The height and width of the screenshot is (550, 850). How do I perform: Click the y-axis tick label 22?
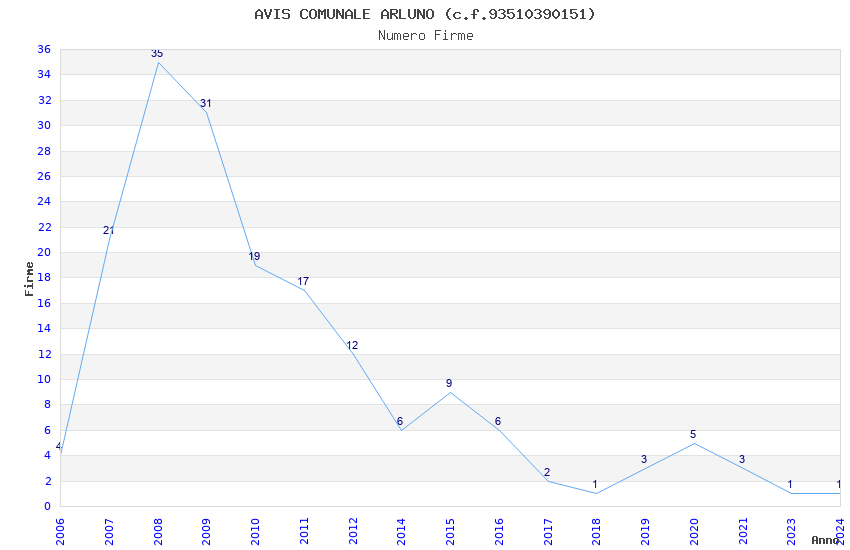[44, 227]
